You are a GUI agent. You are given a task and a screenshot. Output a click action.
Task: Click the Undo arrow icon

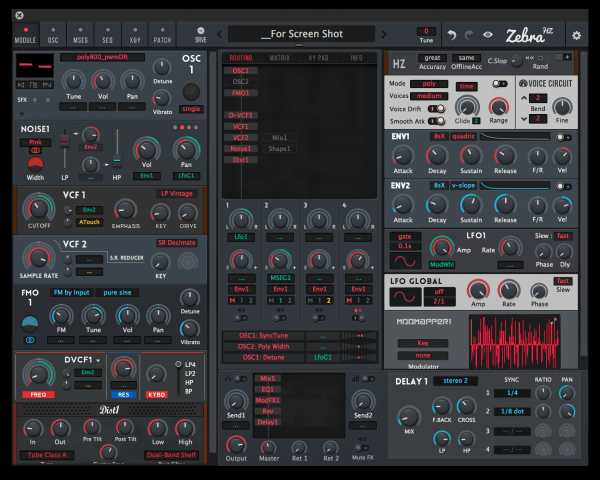coord(452,35)
